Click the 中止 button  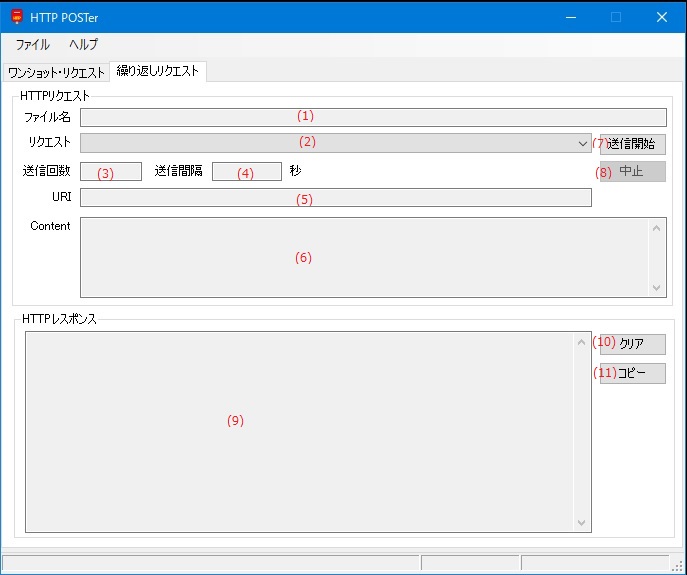[633, 171]
